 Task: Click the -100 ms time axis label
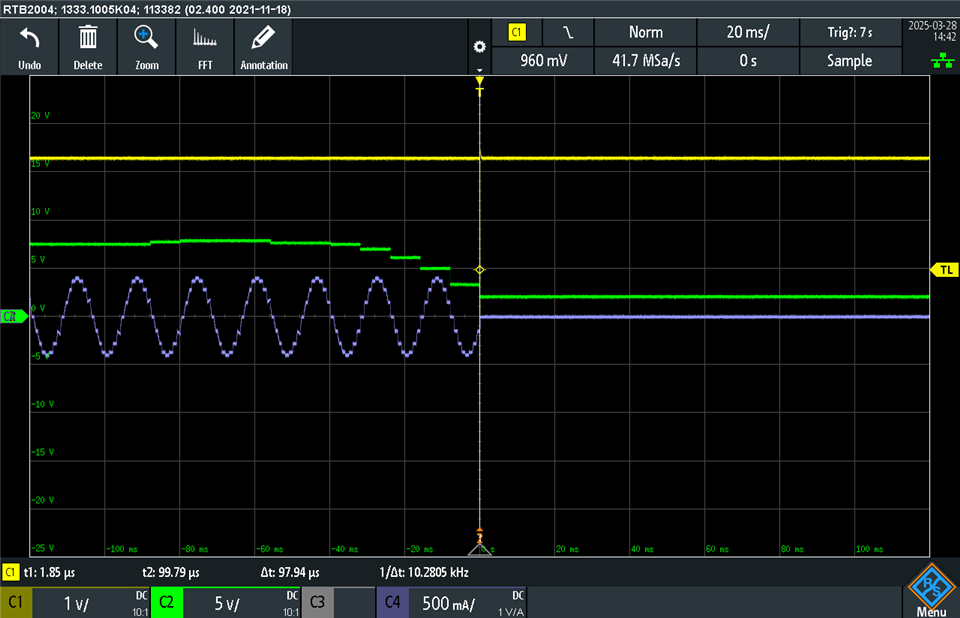122,549
